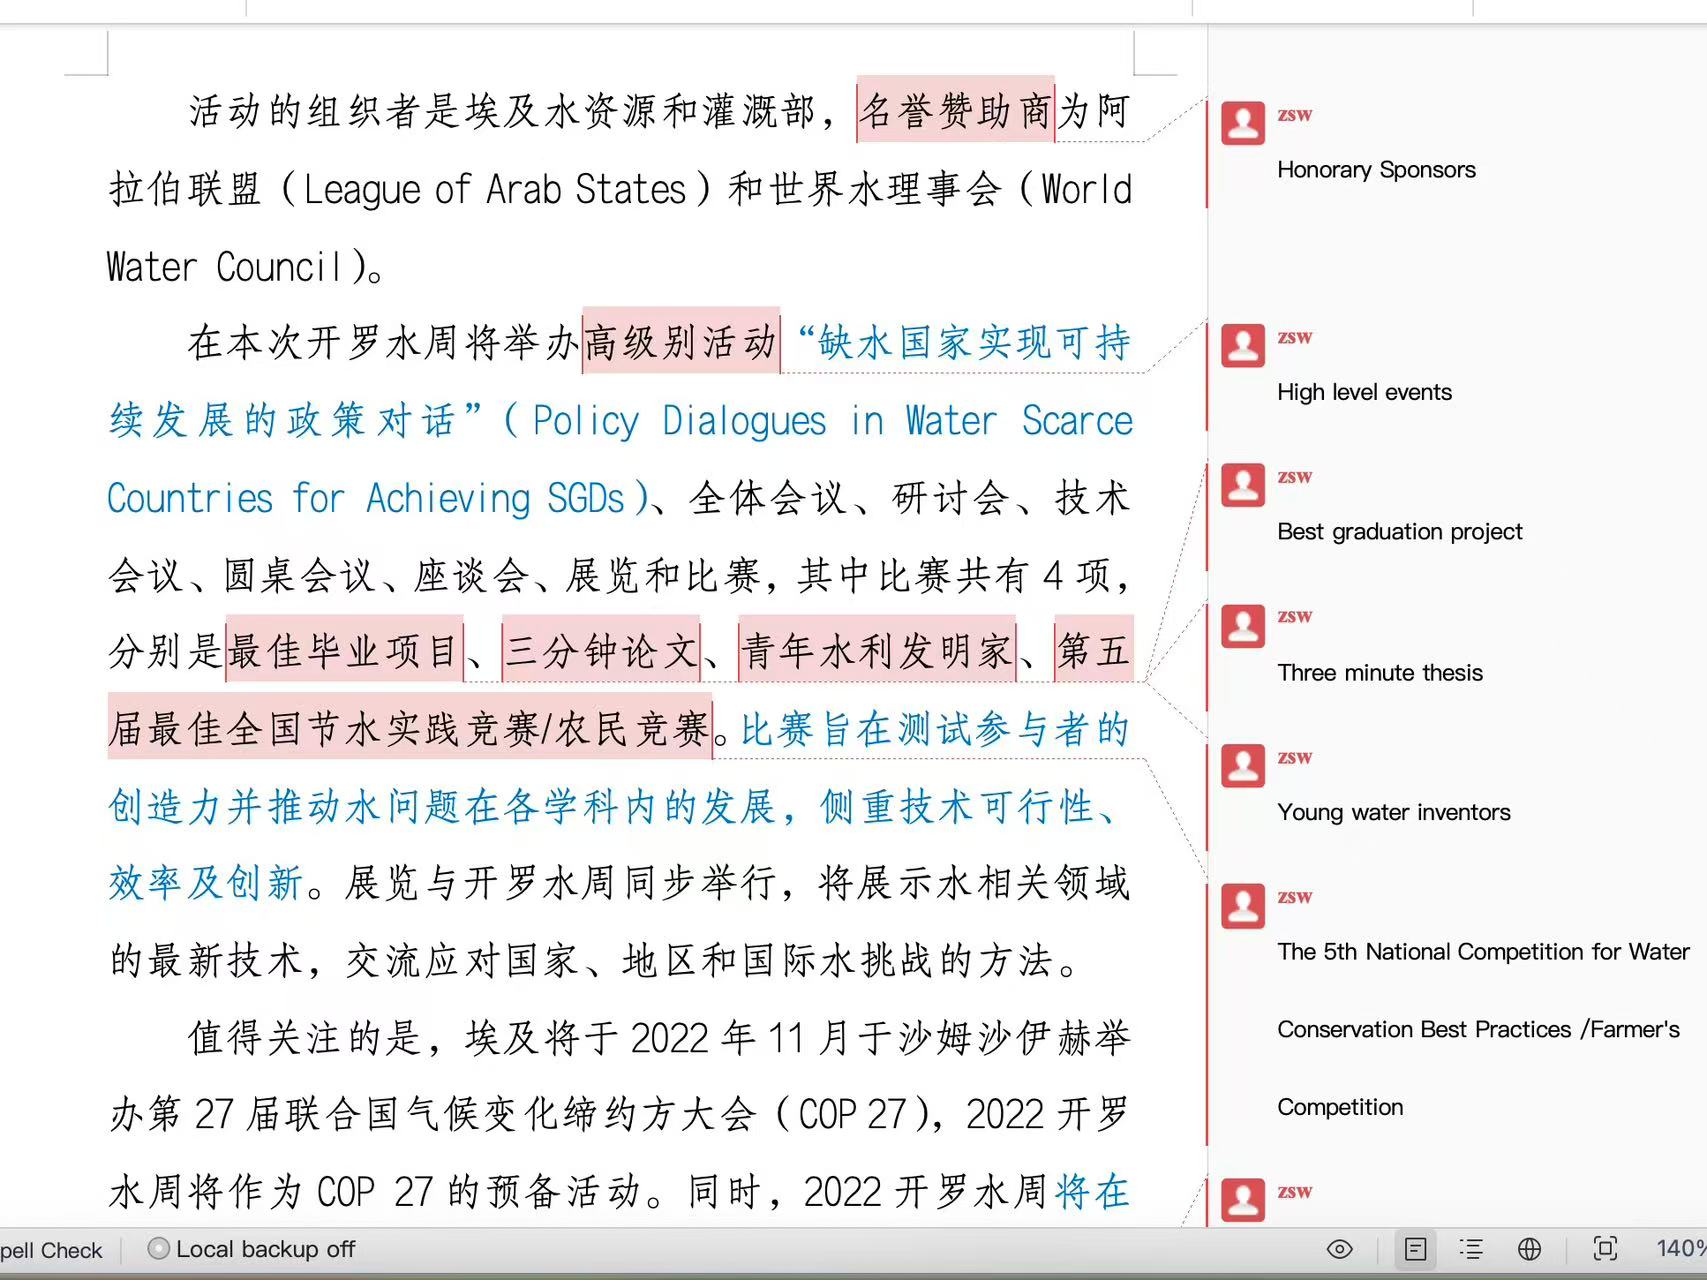Viewport: 1707px width, 1280px height.
Task: Select zsw avatar on Honorary Sponsors comment
Action: point(1243,124)
